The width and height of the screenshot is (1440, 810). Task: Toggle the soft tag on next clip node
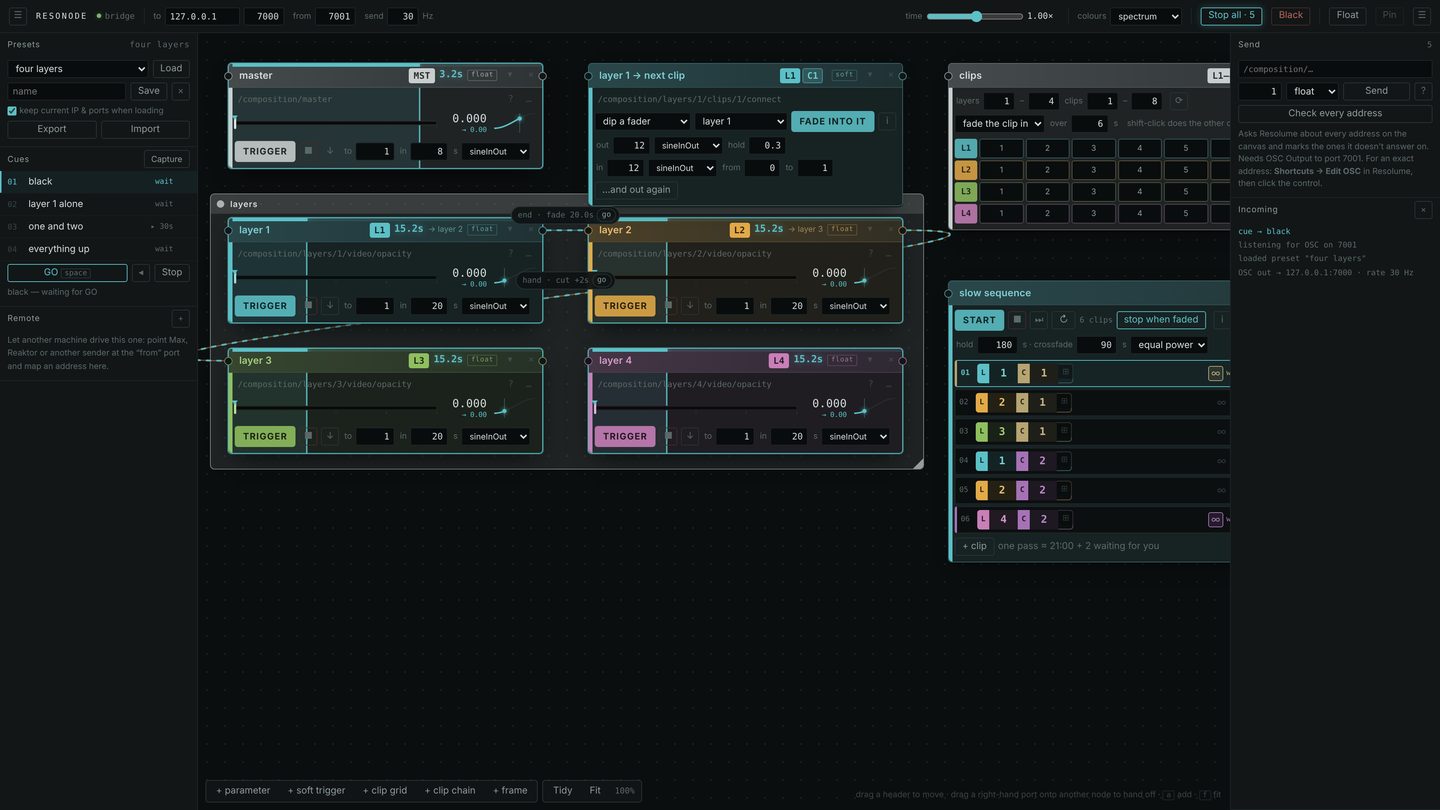(844, 75)
